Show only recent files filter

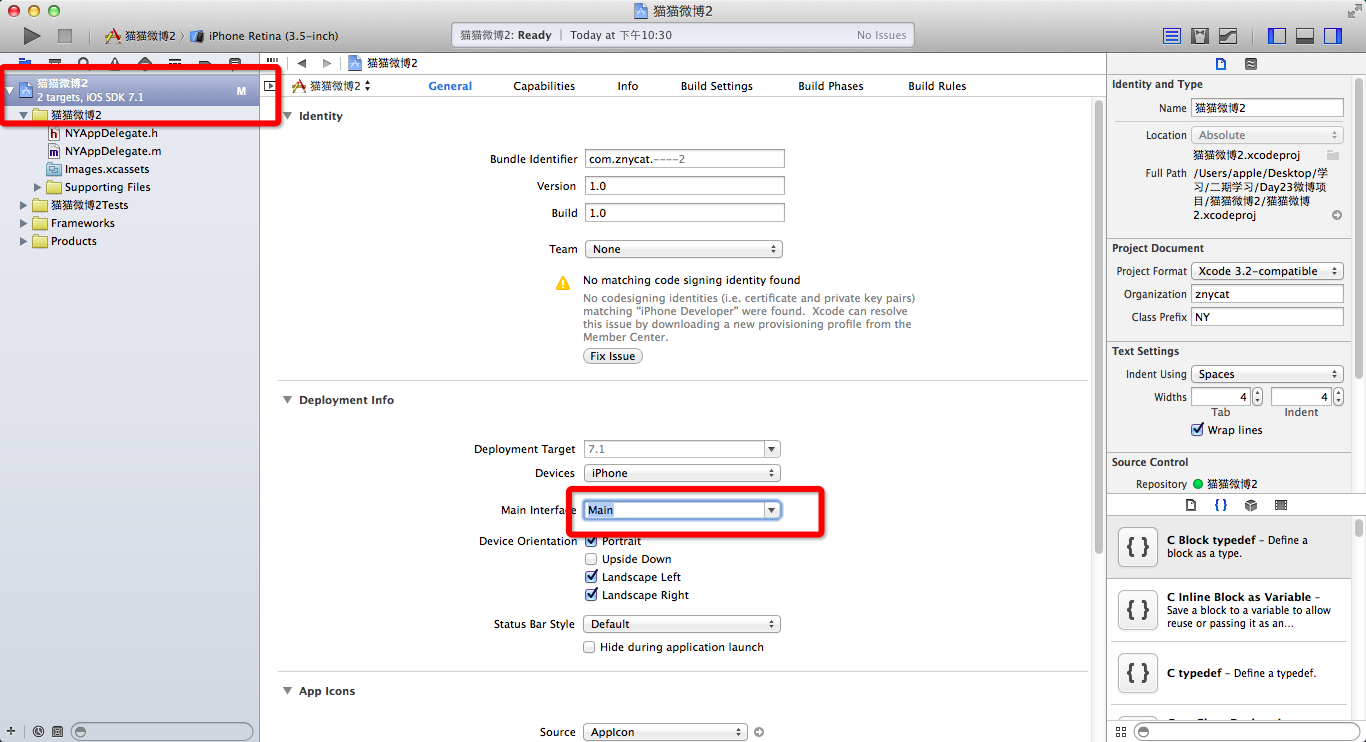click(x=38, y=731)
